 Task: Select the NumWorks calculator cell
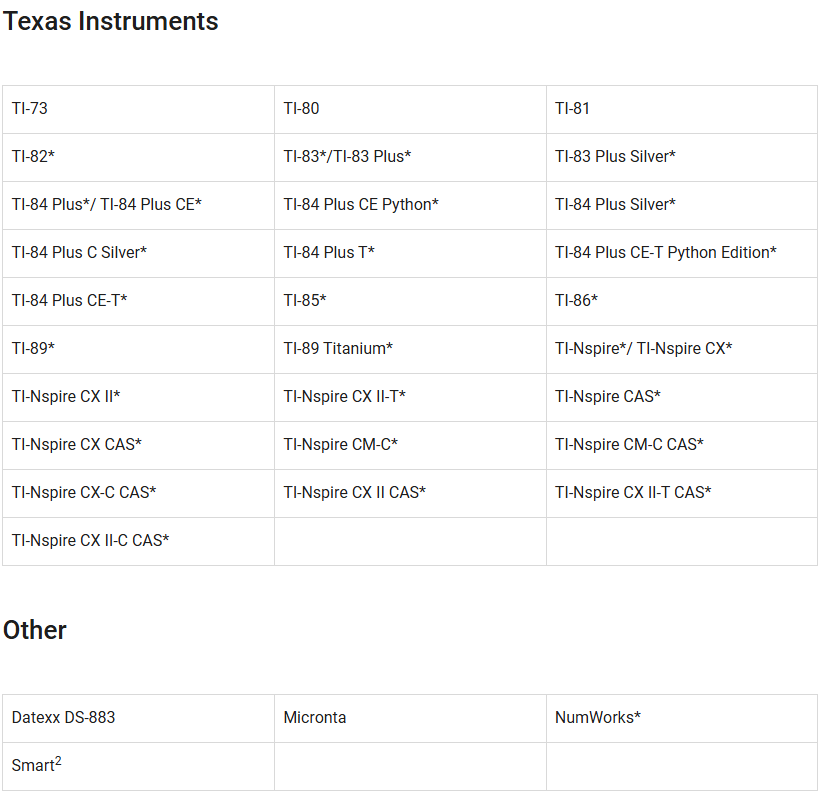597,718
